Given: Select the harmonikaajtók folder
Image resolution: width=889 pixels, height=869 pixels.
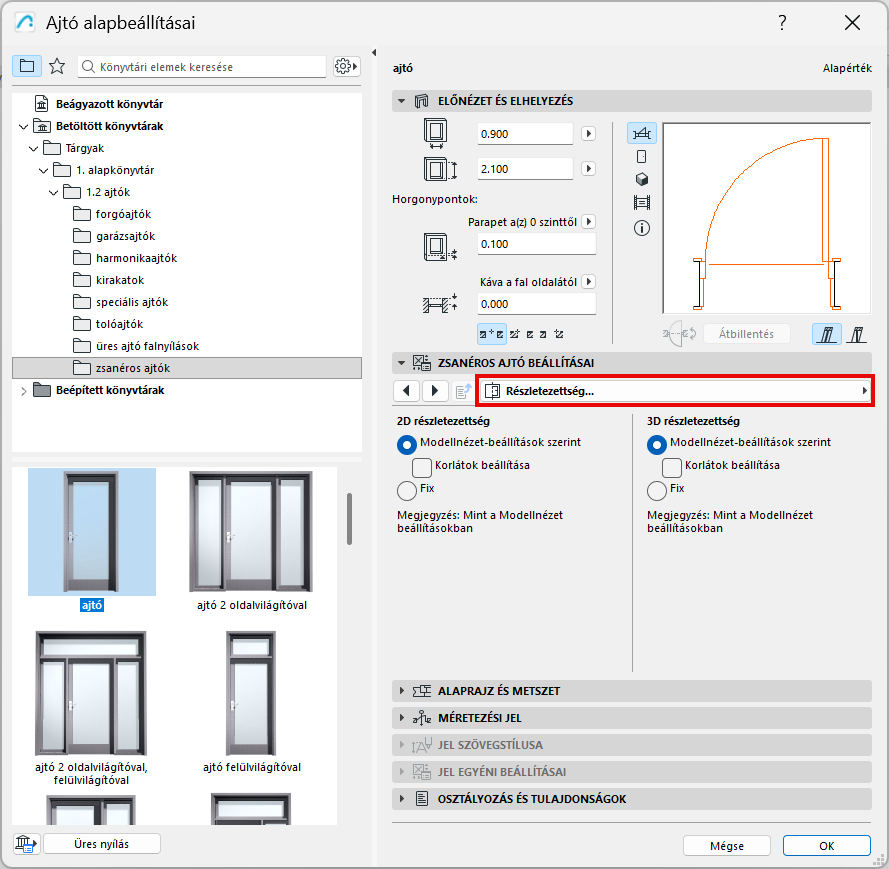Looking at the screenshot, I should point(136,258).
